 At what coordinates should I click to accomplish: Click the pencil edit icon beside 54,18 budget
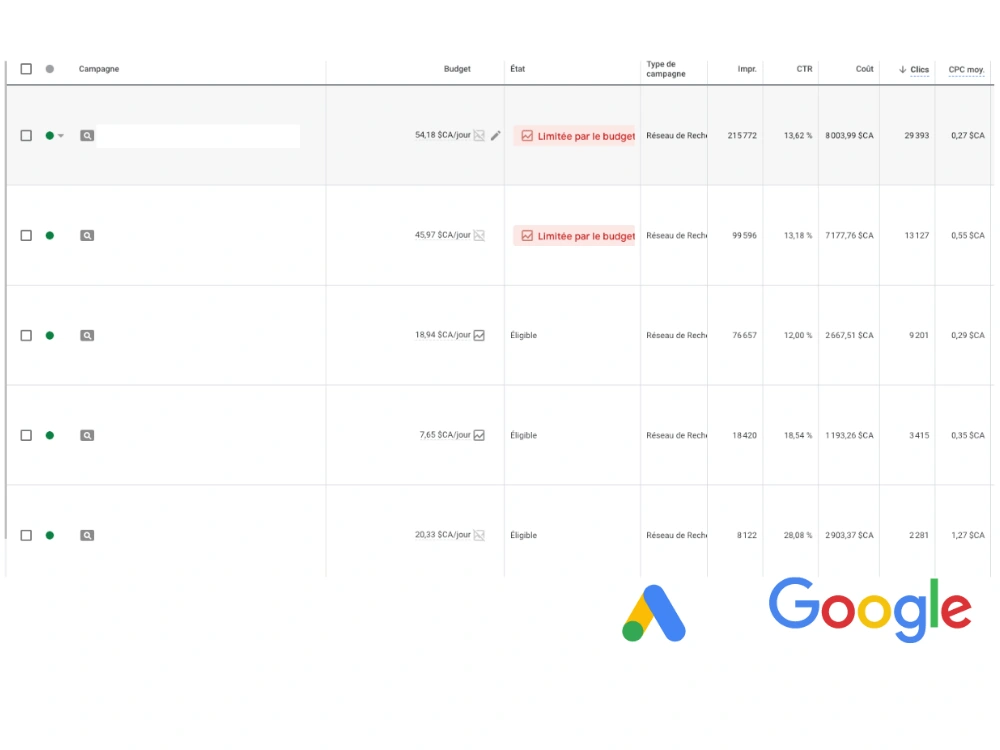coord(496,135)
